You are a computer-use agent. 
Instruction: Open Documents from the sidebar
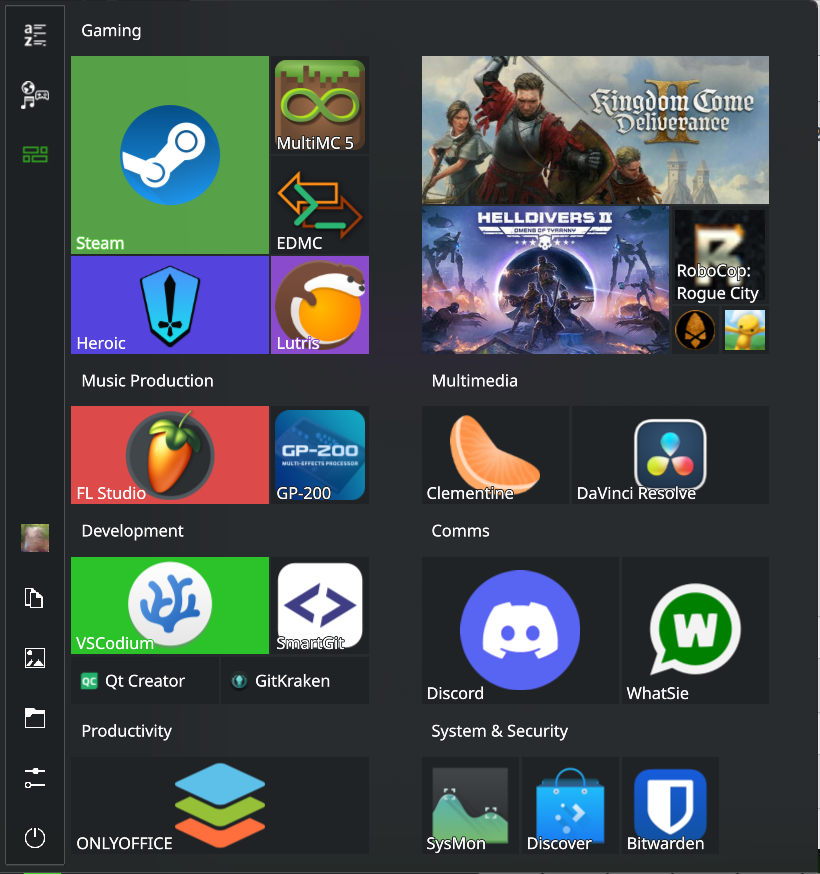click(35, 598)
